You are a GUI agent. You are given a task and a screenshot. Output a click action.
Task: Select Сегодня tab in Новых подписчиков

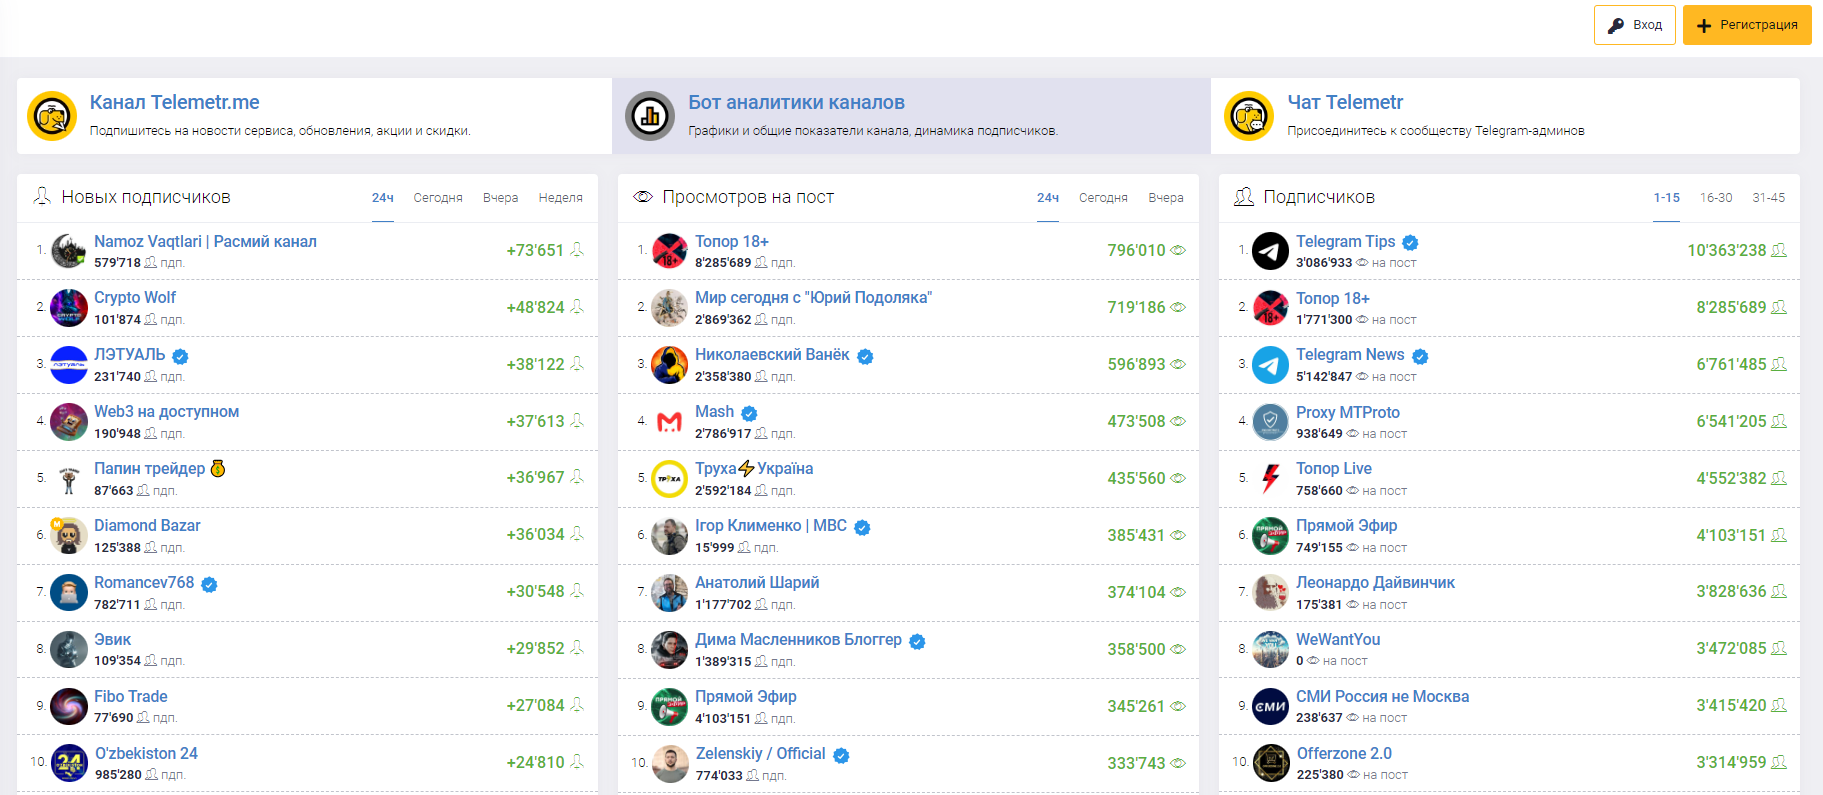tap(438, 198)
